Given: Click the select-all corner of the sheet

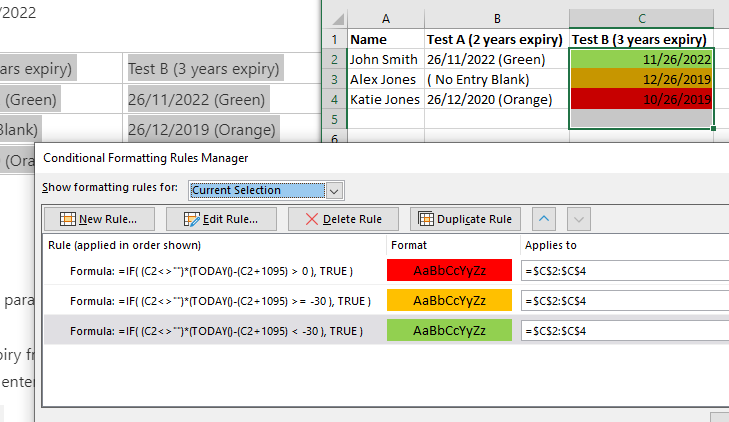Looking at the screenshot, I should 336,19.
